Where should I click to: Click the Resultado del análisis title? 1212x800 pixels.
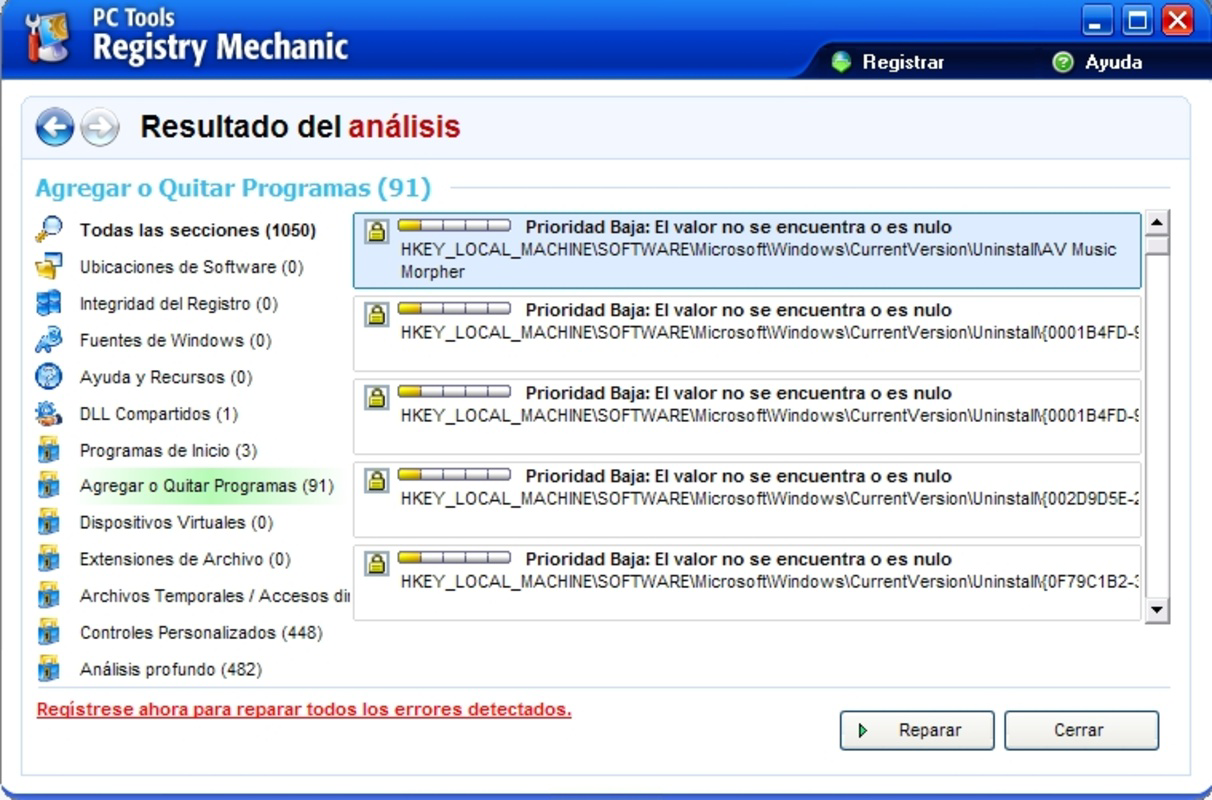(x=300, y=127)
